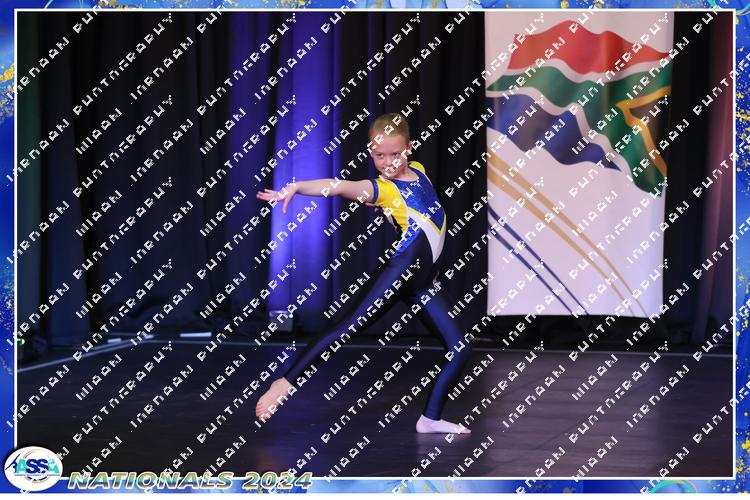This screenshot has height=500, width=750.
Task: Click the gold-speckled blue frame at top
Action: click(x=375, y=5)
